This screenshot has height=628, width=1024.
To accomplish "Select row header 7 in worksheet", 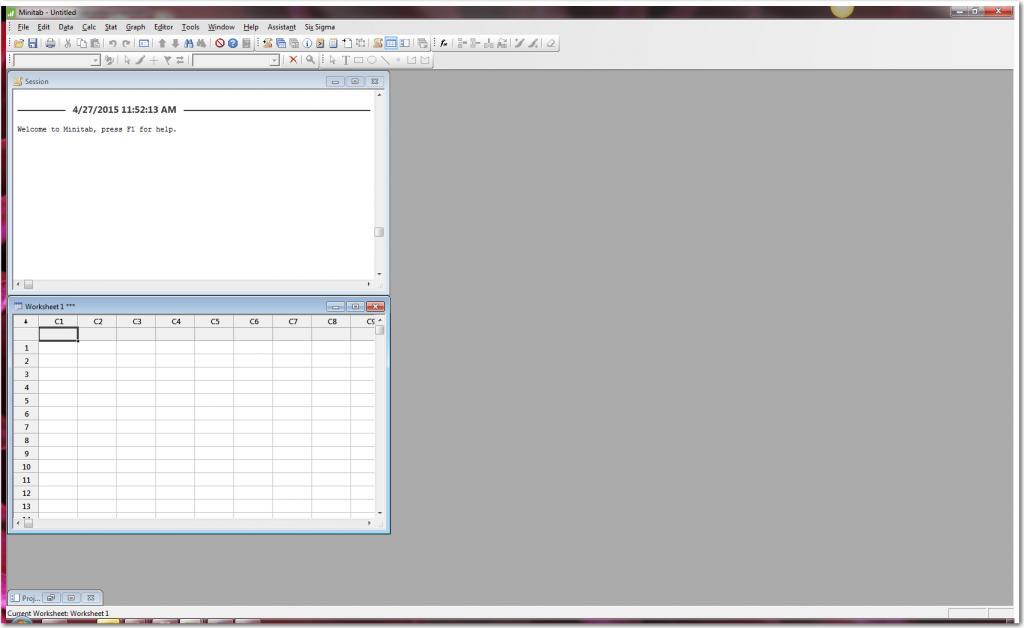I will 26,427.
